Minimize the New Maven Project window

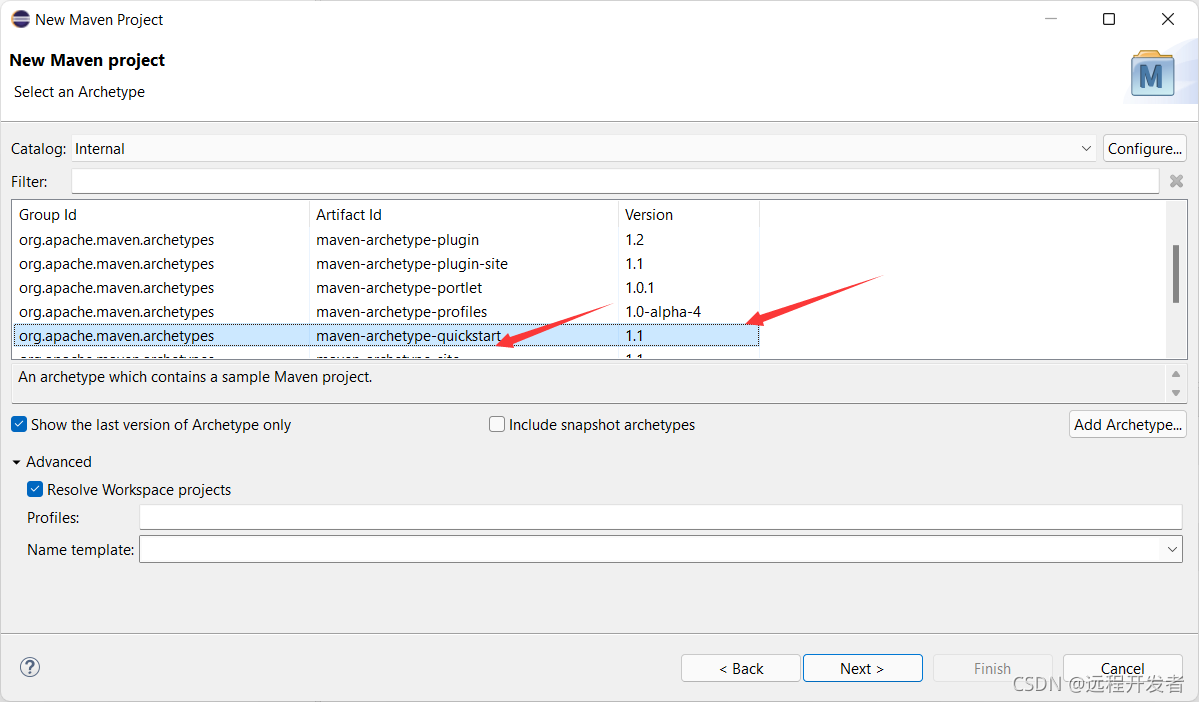pyautogui.click(x=1051, y=19)
